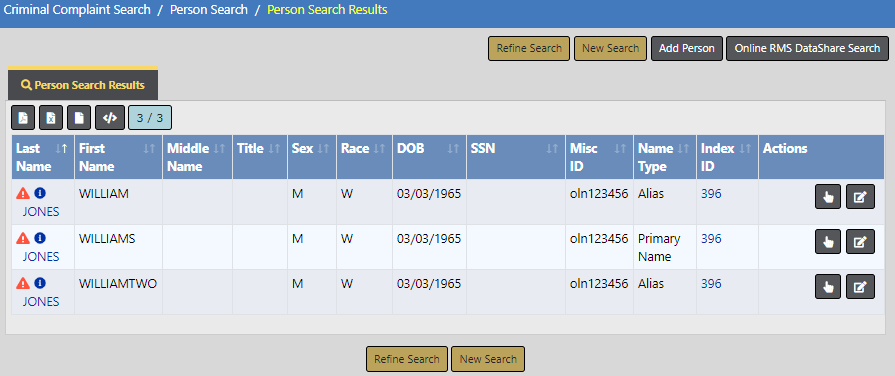Open the Online RMS DataShare Search
The image size is (895, 376).
tap(807, 48)
